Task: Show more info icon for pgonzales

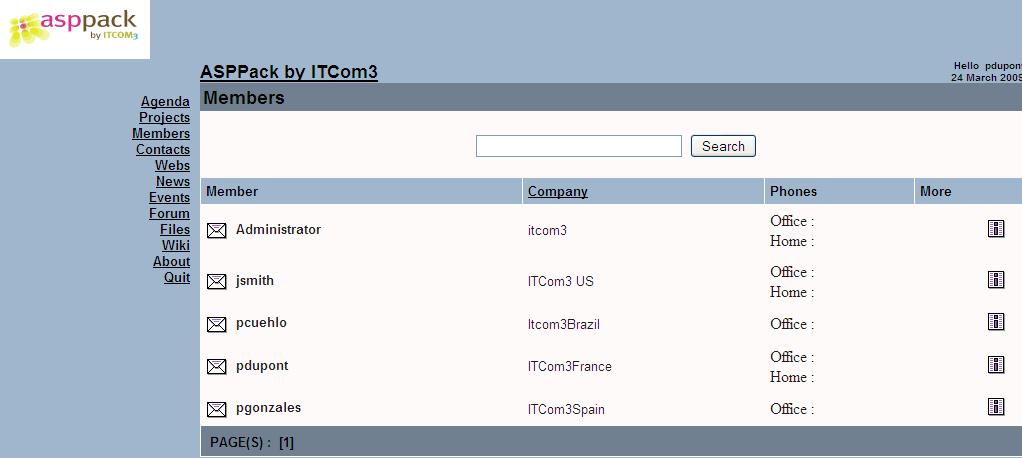Action: pos(996,407)
